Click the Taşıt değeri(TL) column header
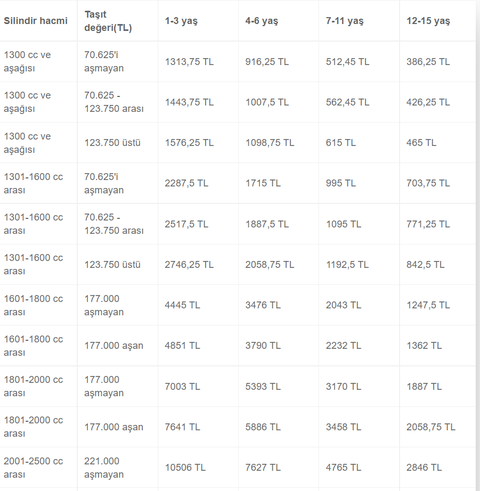The image size is (480, 491). pyautogui.click(x=108, y=21)
